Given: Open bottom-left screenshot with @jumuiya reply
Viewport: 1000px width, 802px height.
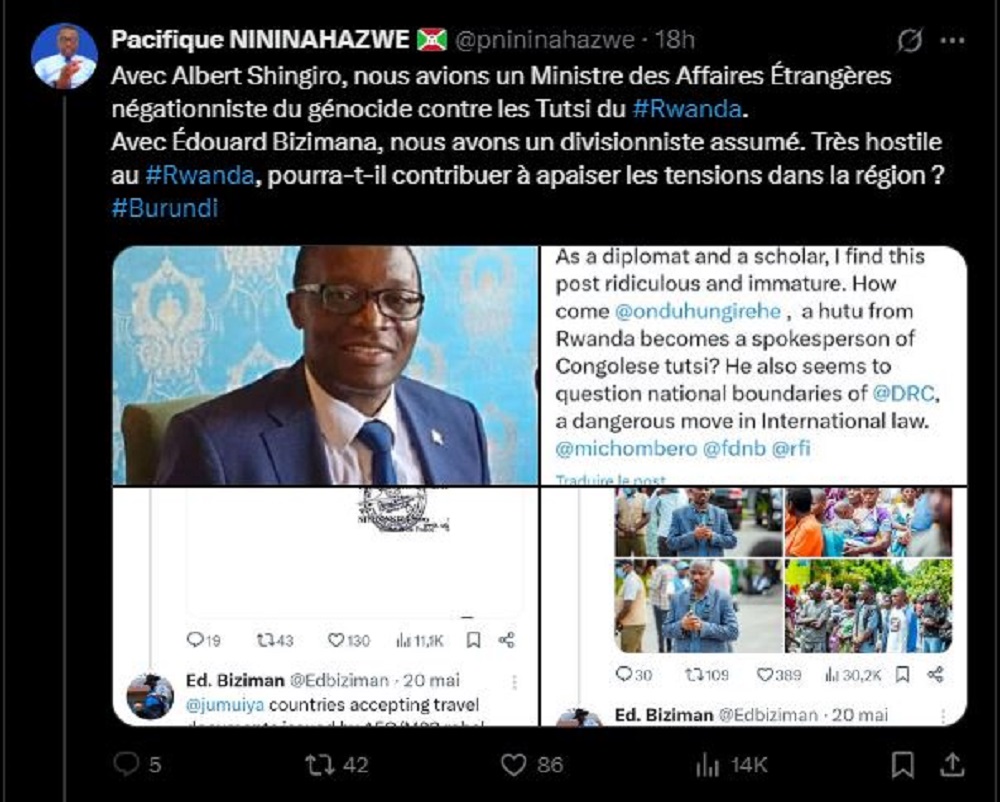Looking at the screenshot, I should [325, 606].
